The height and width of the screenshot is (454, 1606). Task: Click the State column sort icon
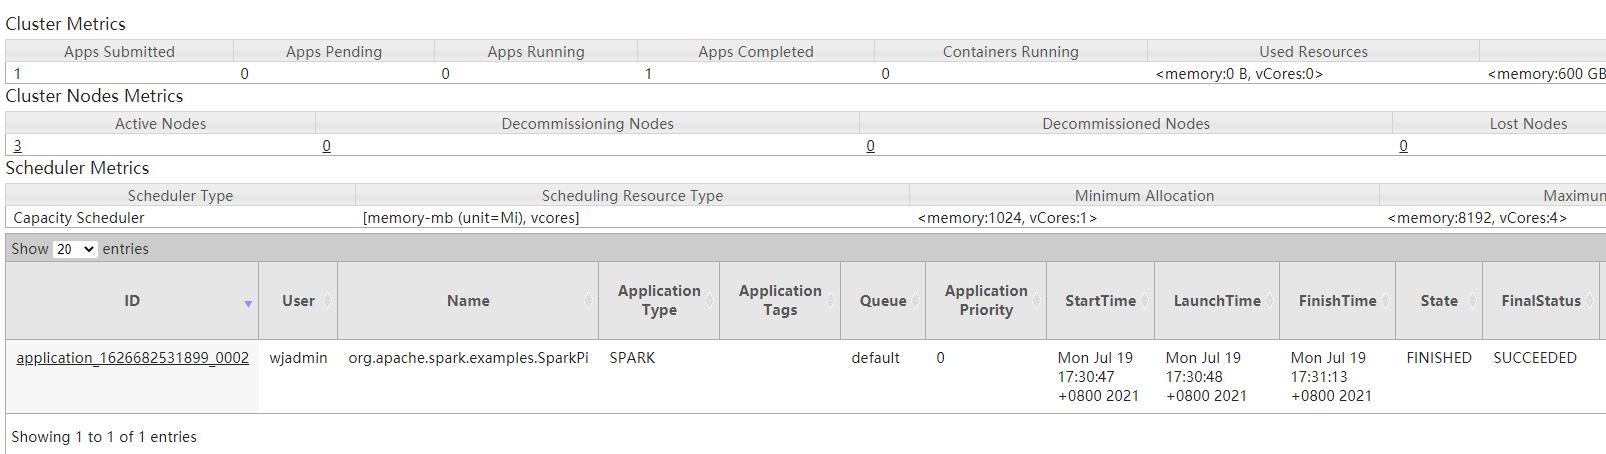pos(1473,301)
